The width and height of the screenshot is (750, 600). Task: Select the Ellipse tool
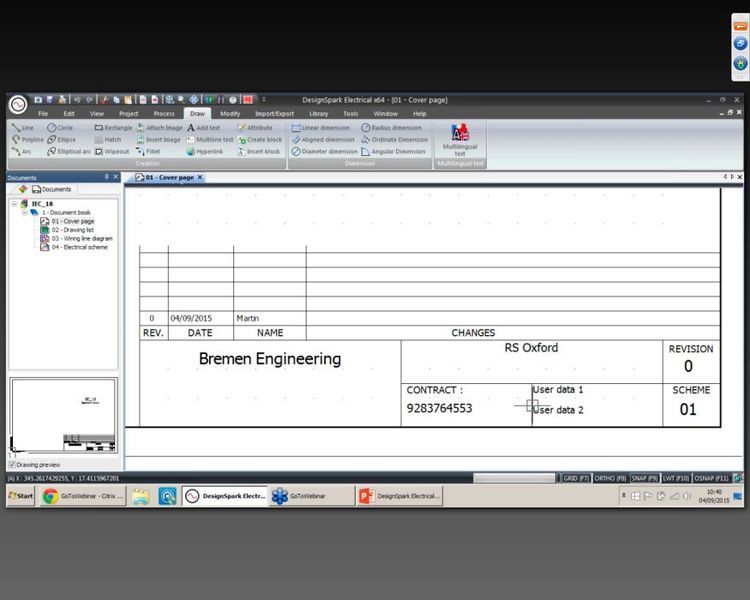click(62, 140)
